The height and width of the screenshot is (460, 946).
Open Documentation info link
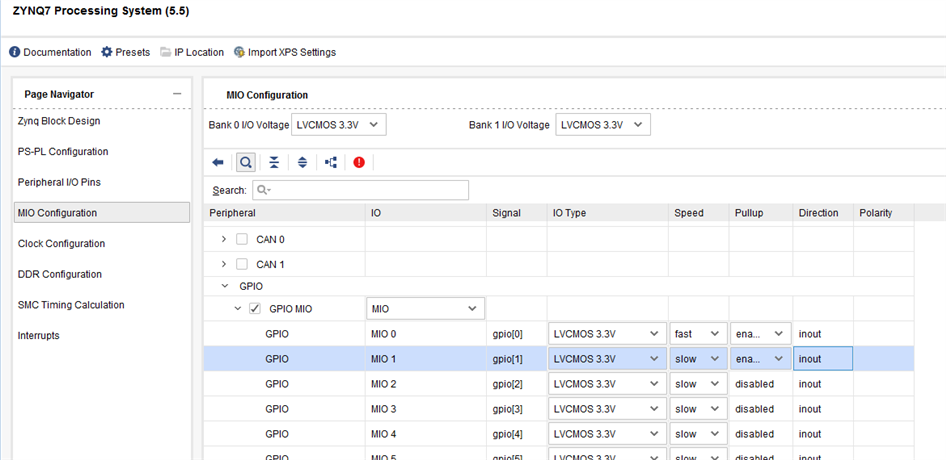(50, 52)
